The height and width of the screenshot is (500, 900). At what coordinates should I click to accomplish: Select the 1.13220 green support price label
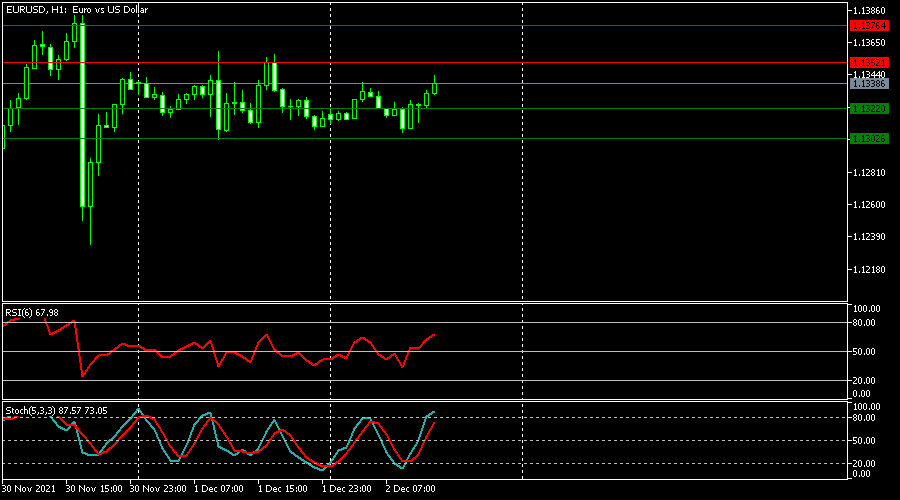(x=869, y=108)
